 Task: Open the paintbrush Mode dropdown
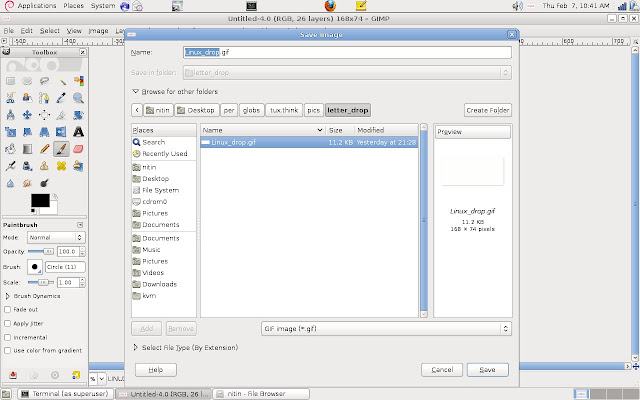56,237
